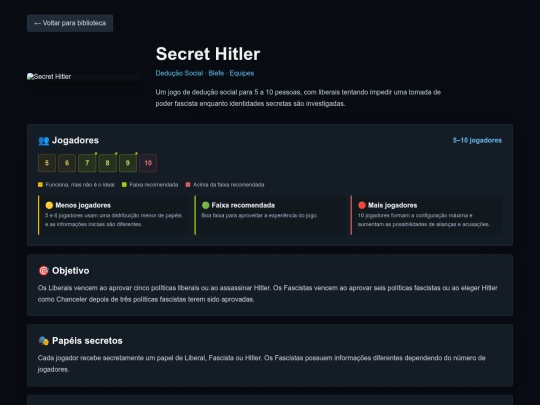This screenshot has width=540, height=405.
Task: Click the game description paragraph under tags
Action: tap(298, 98)
